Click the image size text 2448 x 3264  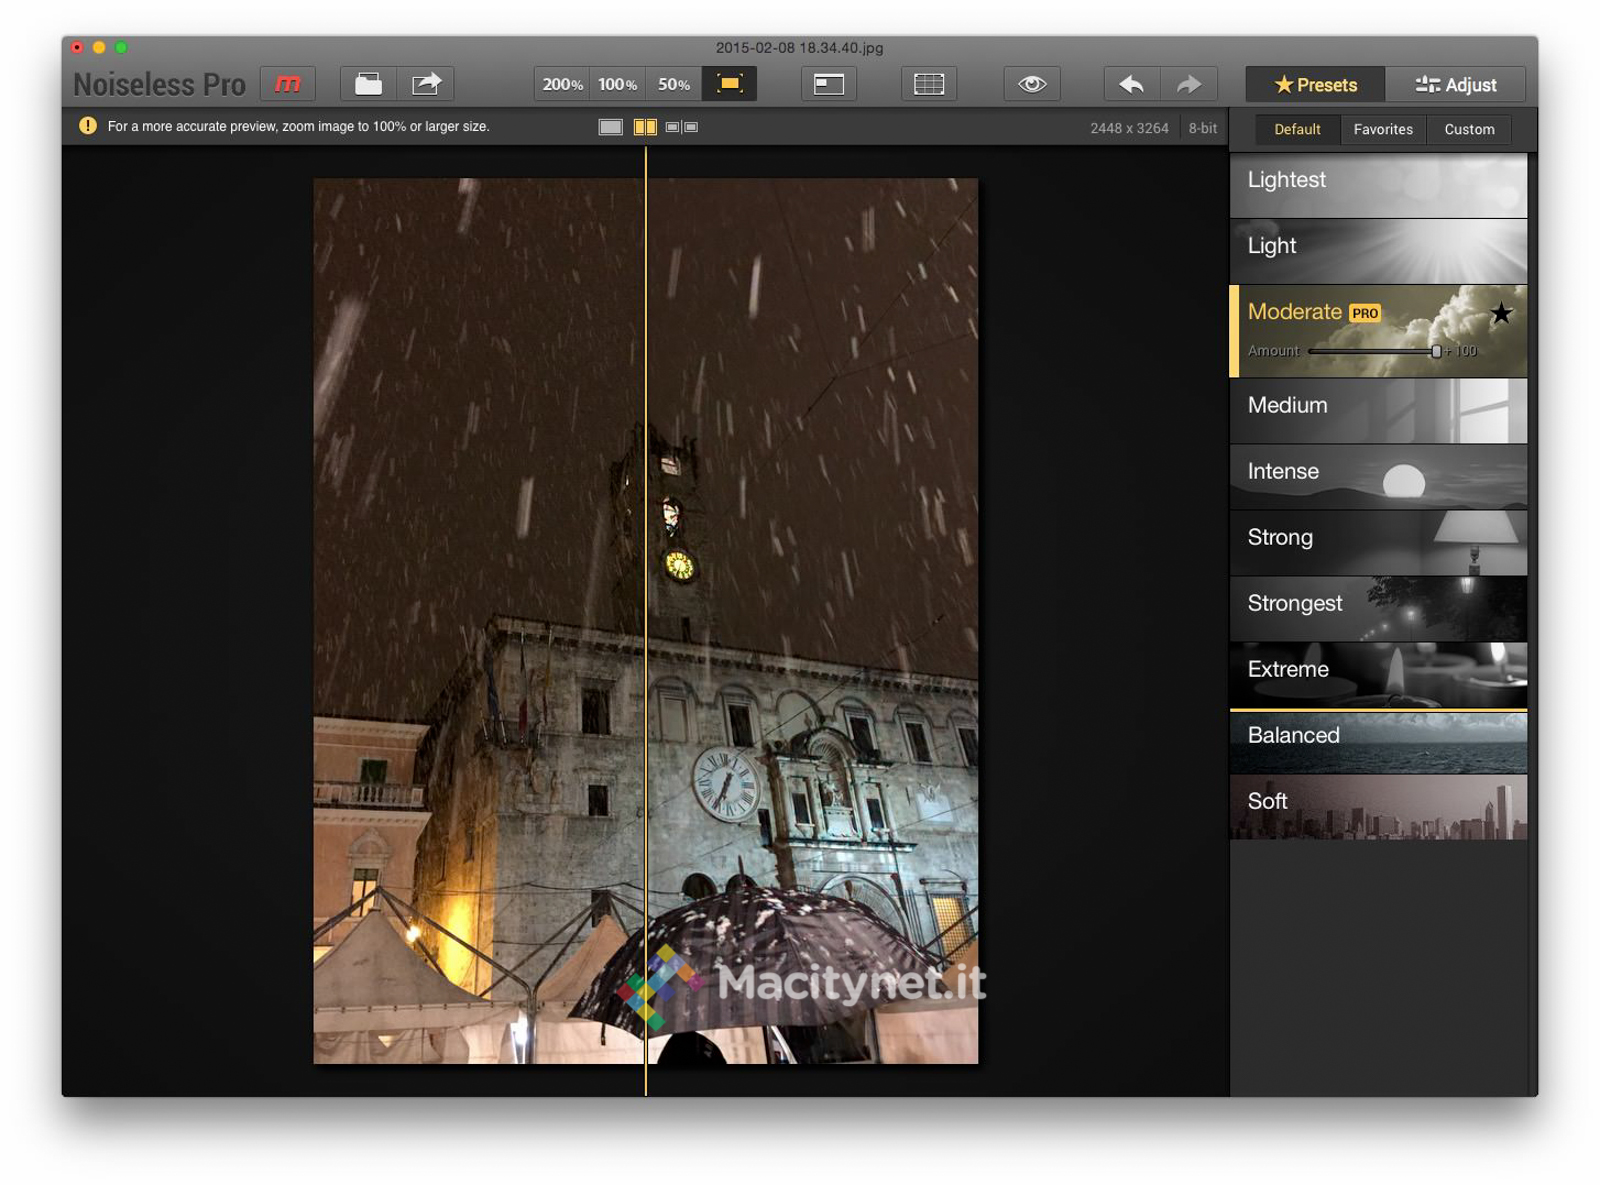click(x=1129, y=128)
